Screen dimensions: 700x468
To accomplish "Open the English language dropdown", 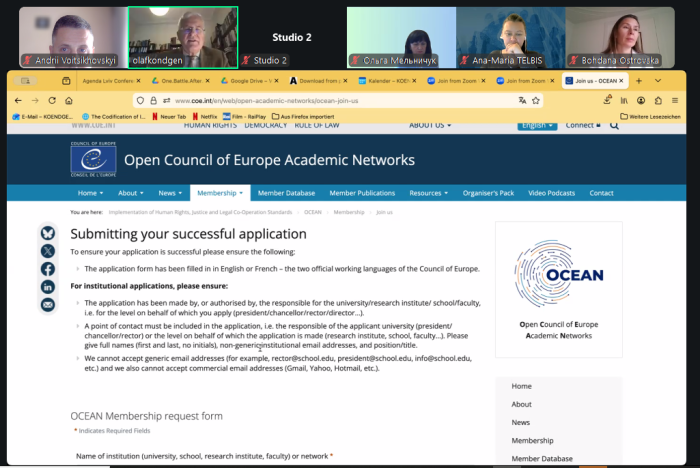I will point(537,125).
